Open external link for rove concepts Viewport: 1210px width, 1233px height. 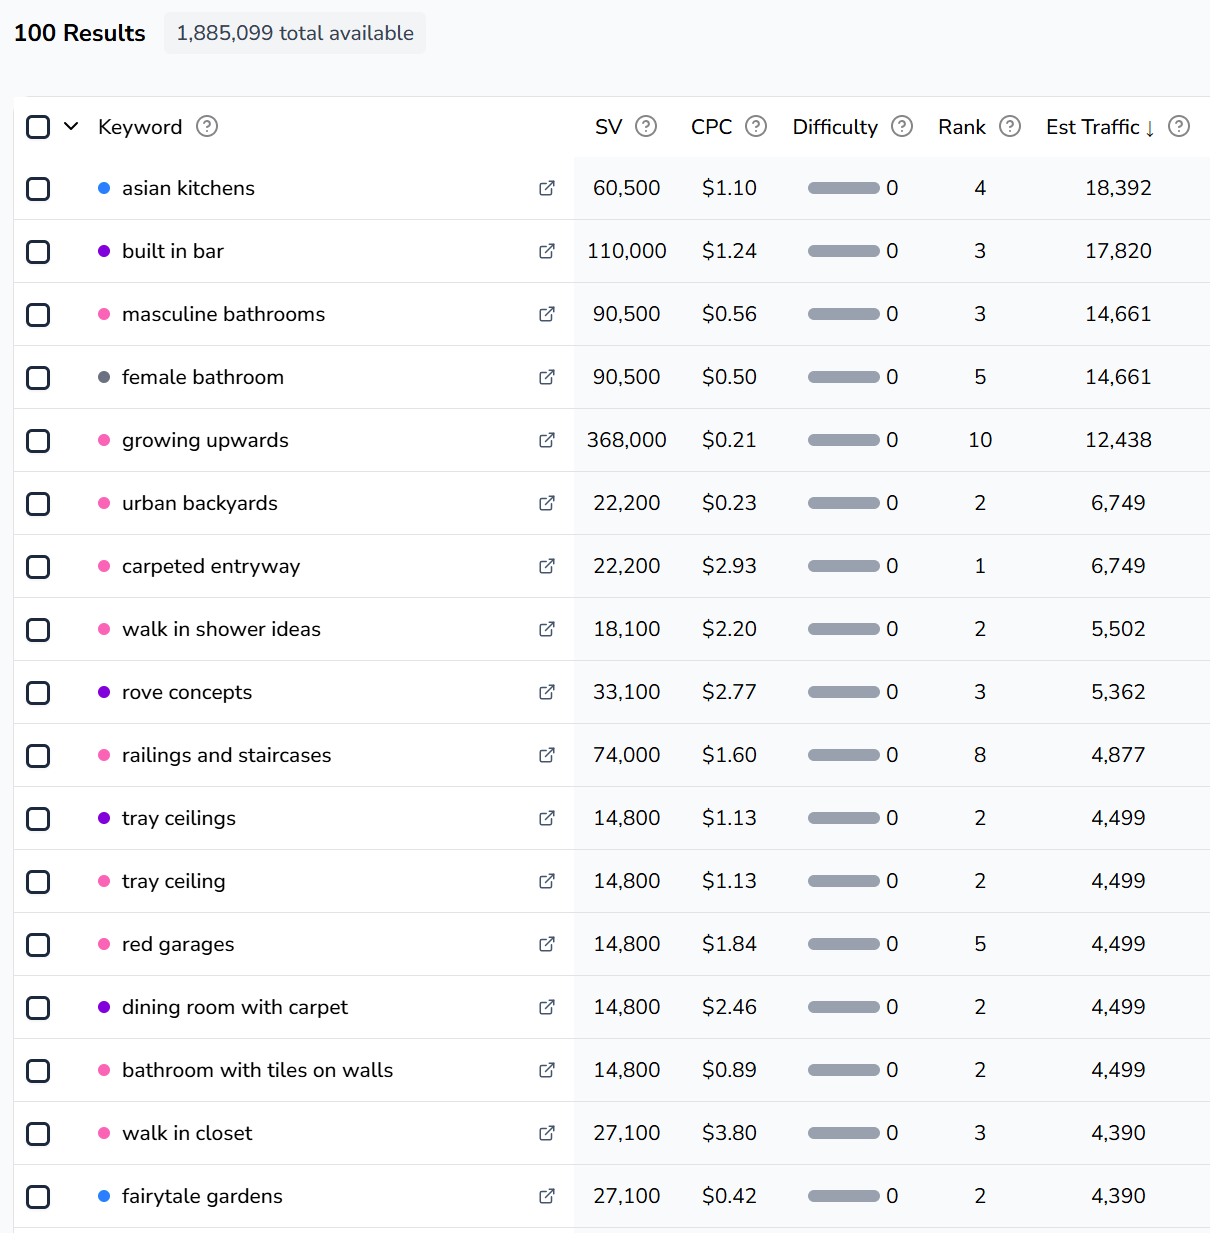pyautogui.click(x=547, y=692)
